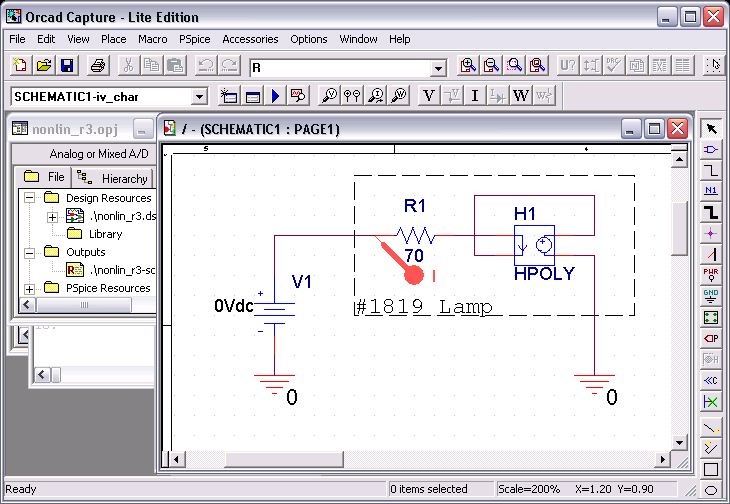Select the Place Ground GND tool
The height and width of the screenshot is (504, 730).
click(711, 296)
